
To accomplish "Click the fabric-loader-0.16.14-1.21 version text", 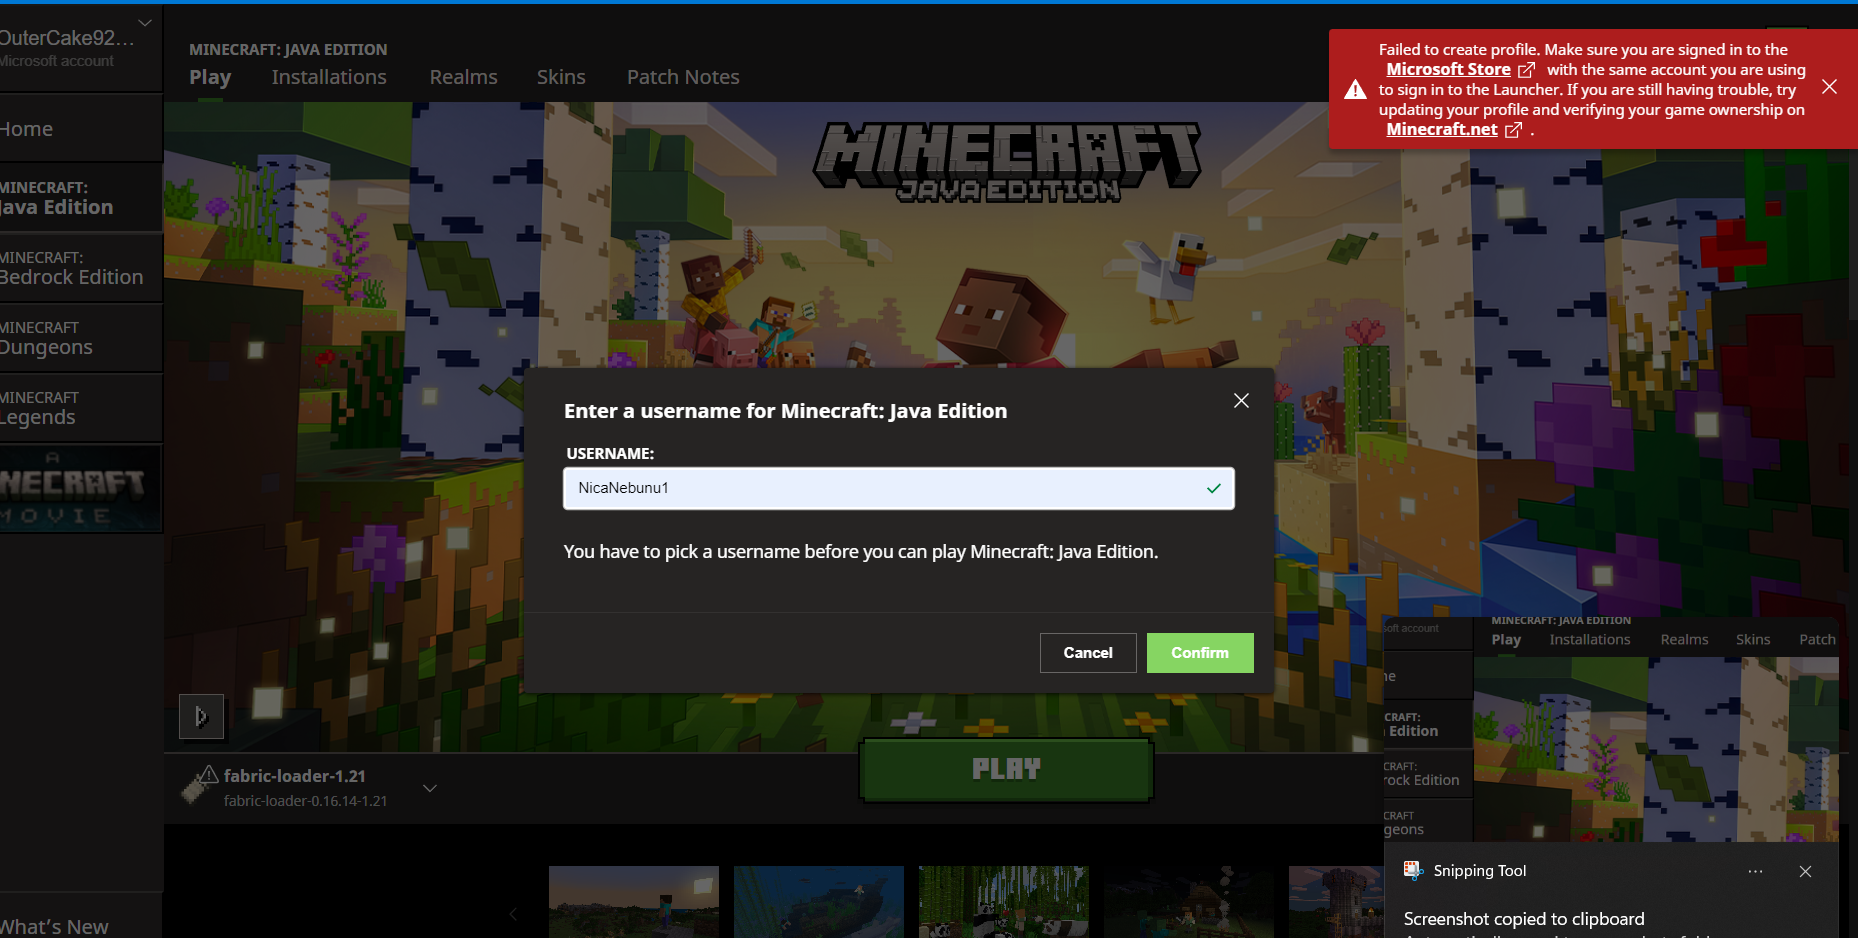I will tap(306, 801).
